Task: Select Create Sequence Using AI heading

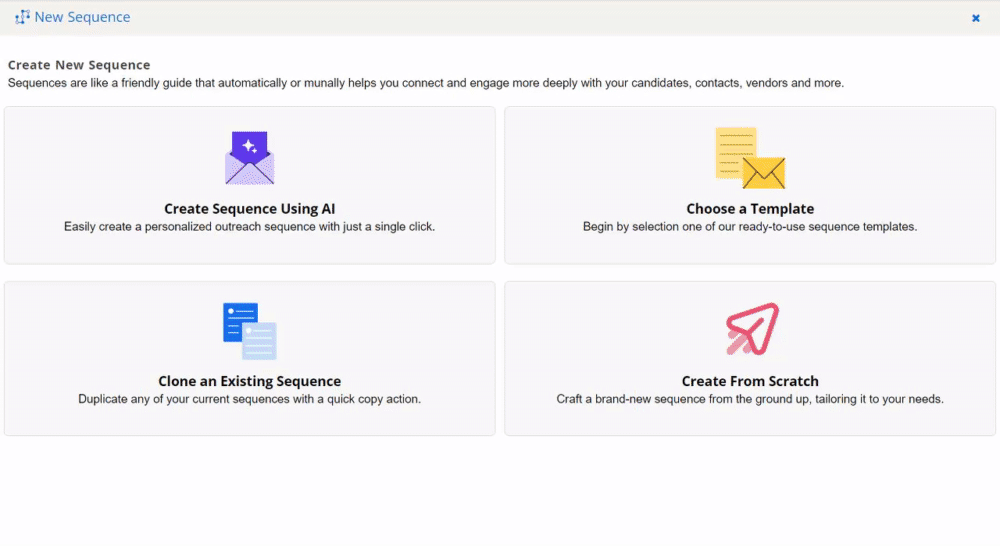Action: (x=249, y=209)
